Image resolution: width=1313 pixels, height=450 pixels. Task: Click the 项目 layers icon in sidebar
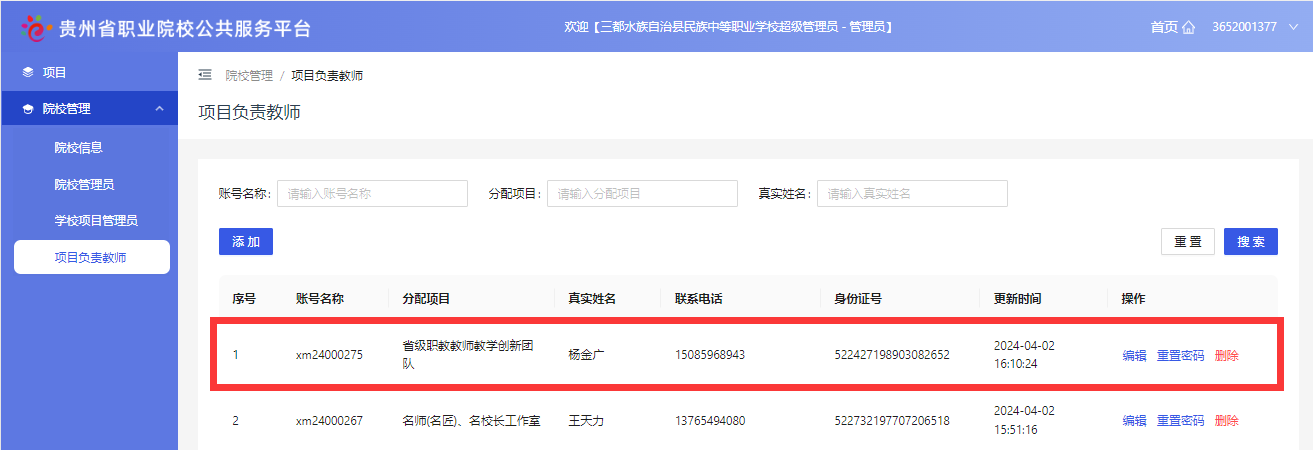[27, 73]
